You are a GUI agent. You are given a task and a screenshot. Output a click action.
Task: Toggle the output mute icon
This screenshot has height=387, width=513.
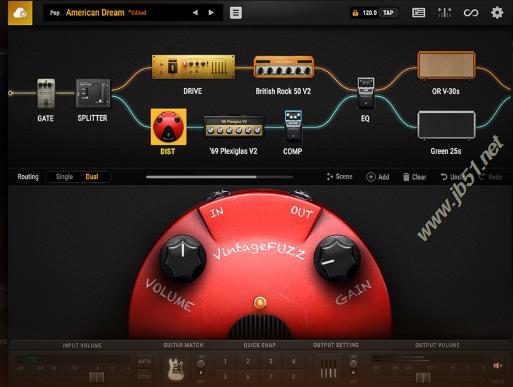point(498,366)
